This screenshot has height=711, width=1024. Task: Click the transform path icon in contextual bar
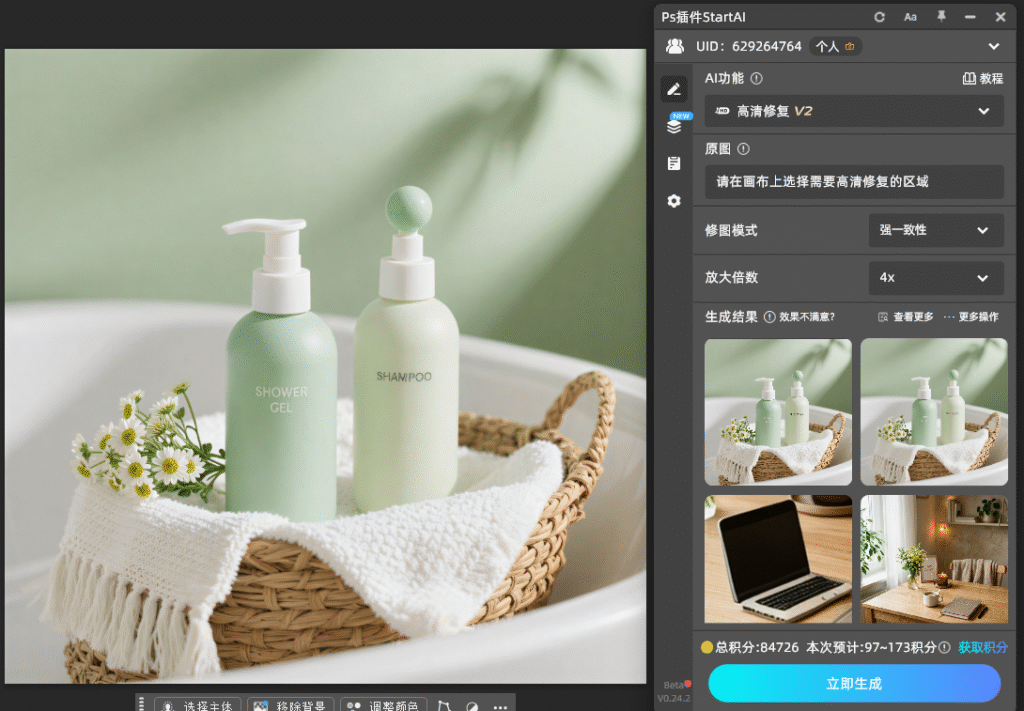[x=444, y=706]
